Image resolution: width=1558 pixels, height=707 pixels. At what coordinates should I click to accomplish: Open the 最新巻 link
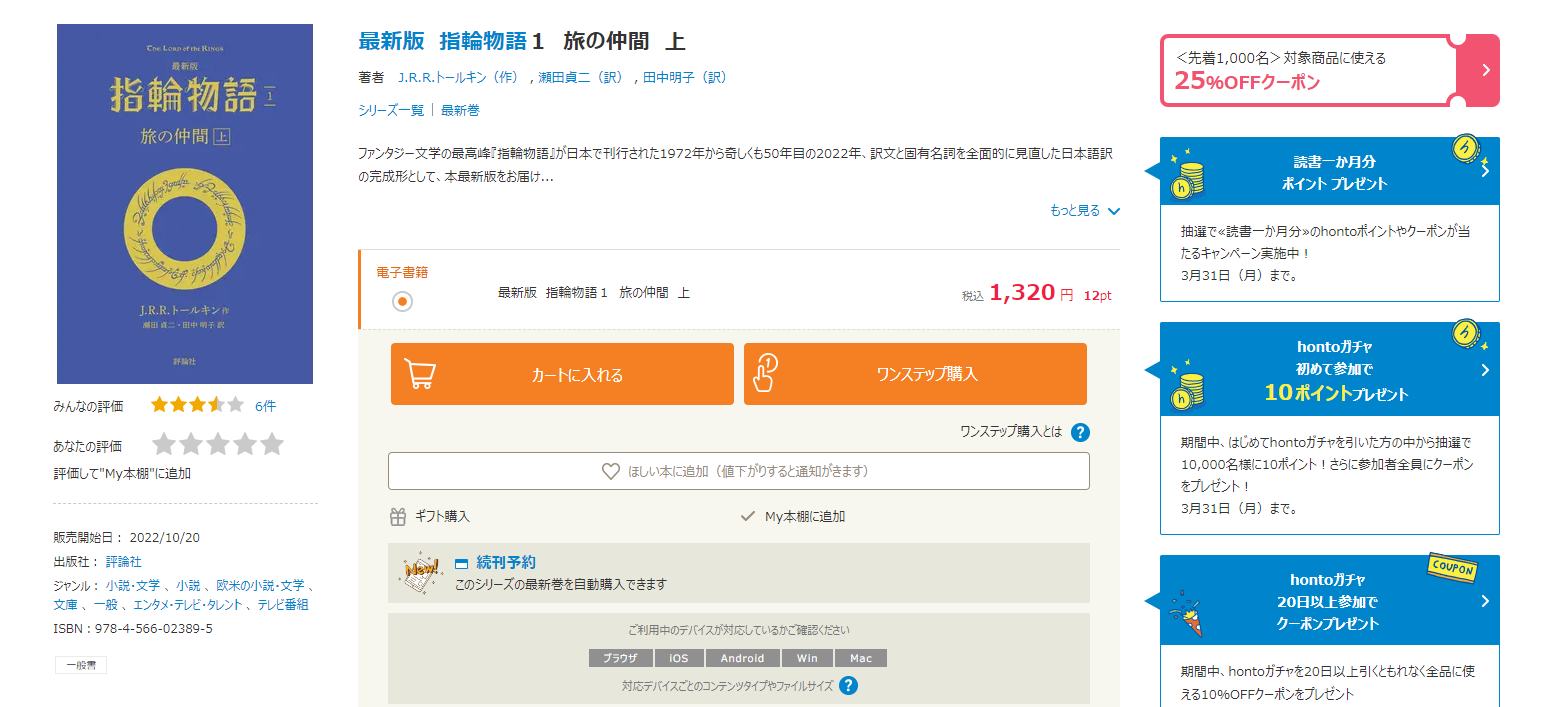[460, 110]
